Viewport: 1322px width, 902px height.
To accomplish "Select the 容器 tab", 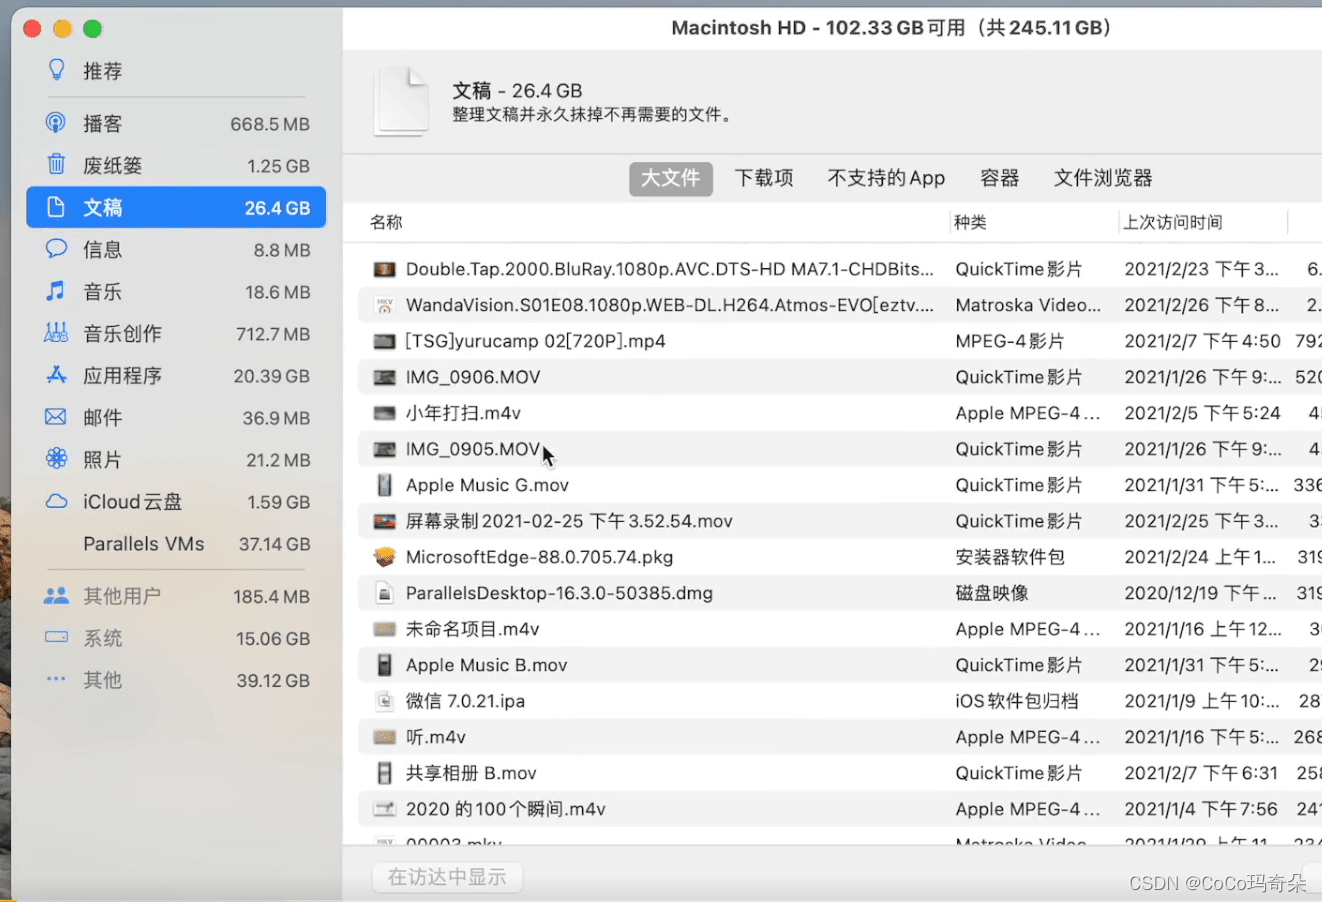I will click(999, 178).
